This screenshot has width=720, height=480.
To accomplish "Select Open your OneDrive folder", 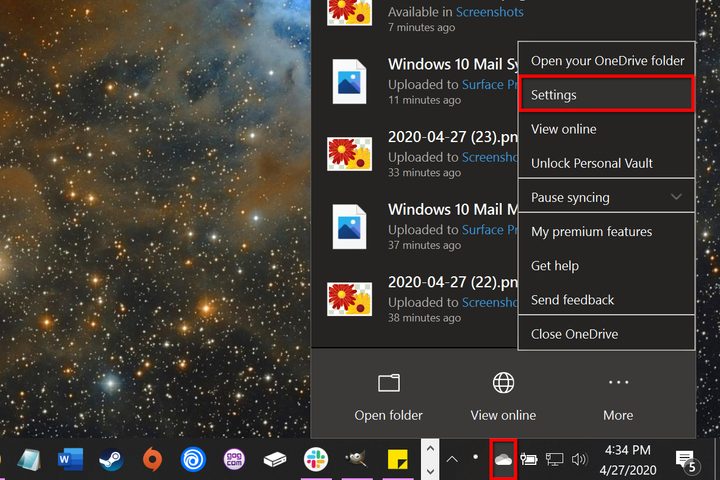I will coord(606,61).
